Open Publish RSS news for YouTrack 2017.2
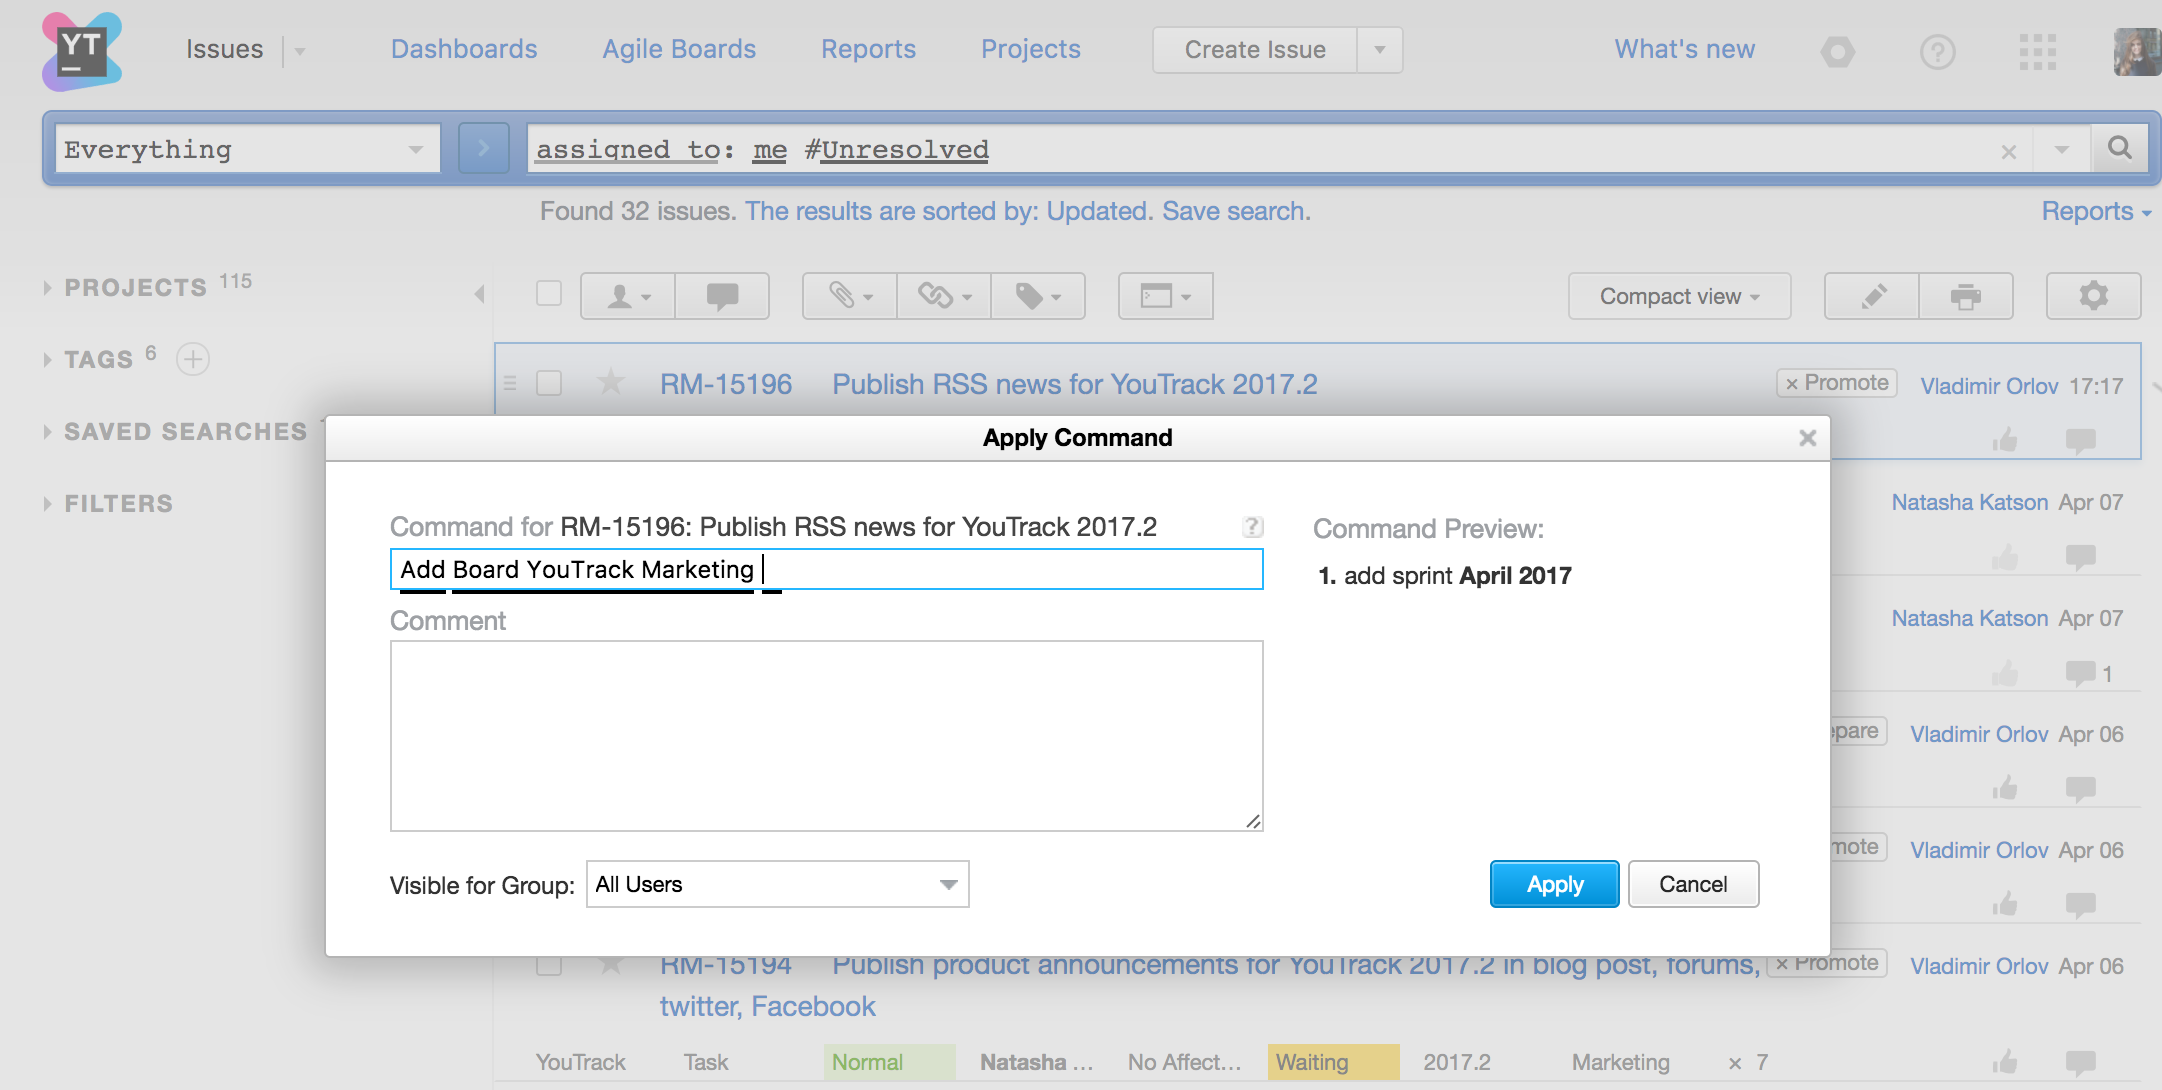 coord(1075,384)
